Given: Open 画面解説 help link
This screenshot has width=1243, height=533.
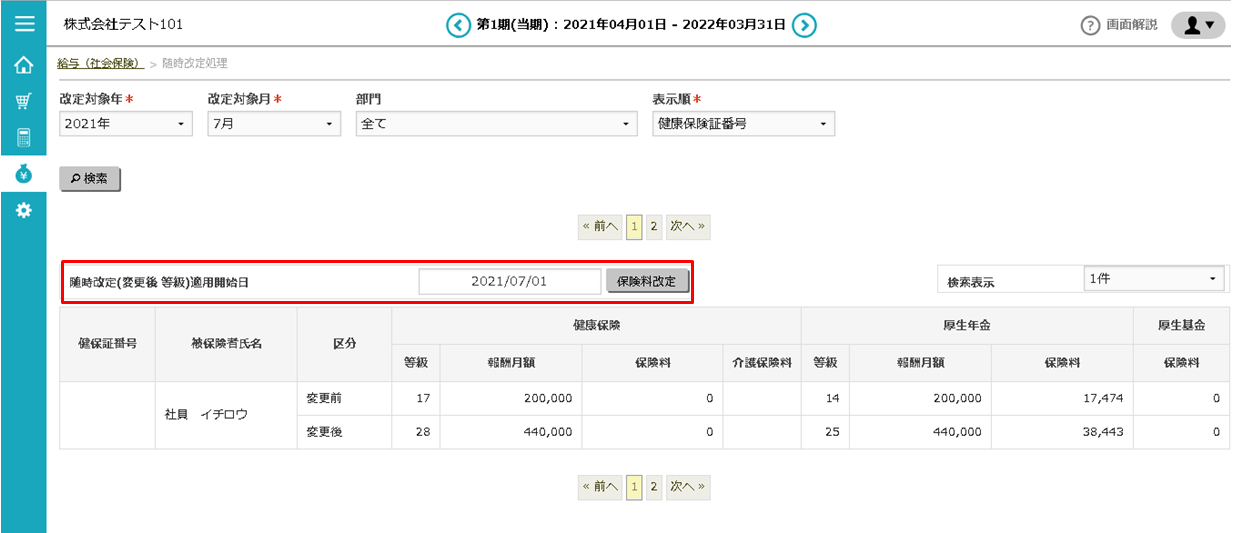Looking at the screenshot, I should (1119, 25).
